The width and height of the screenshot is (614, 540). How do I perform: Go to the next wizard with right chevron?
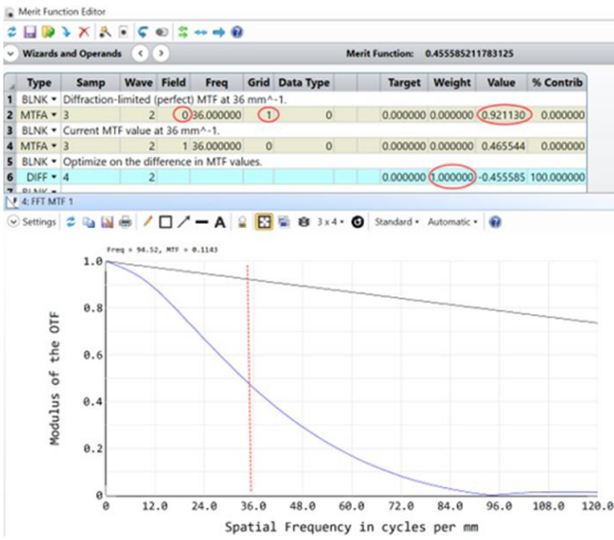click(160, 53)
